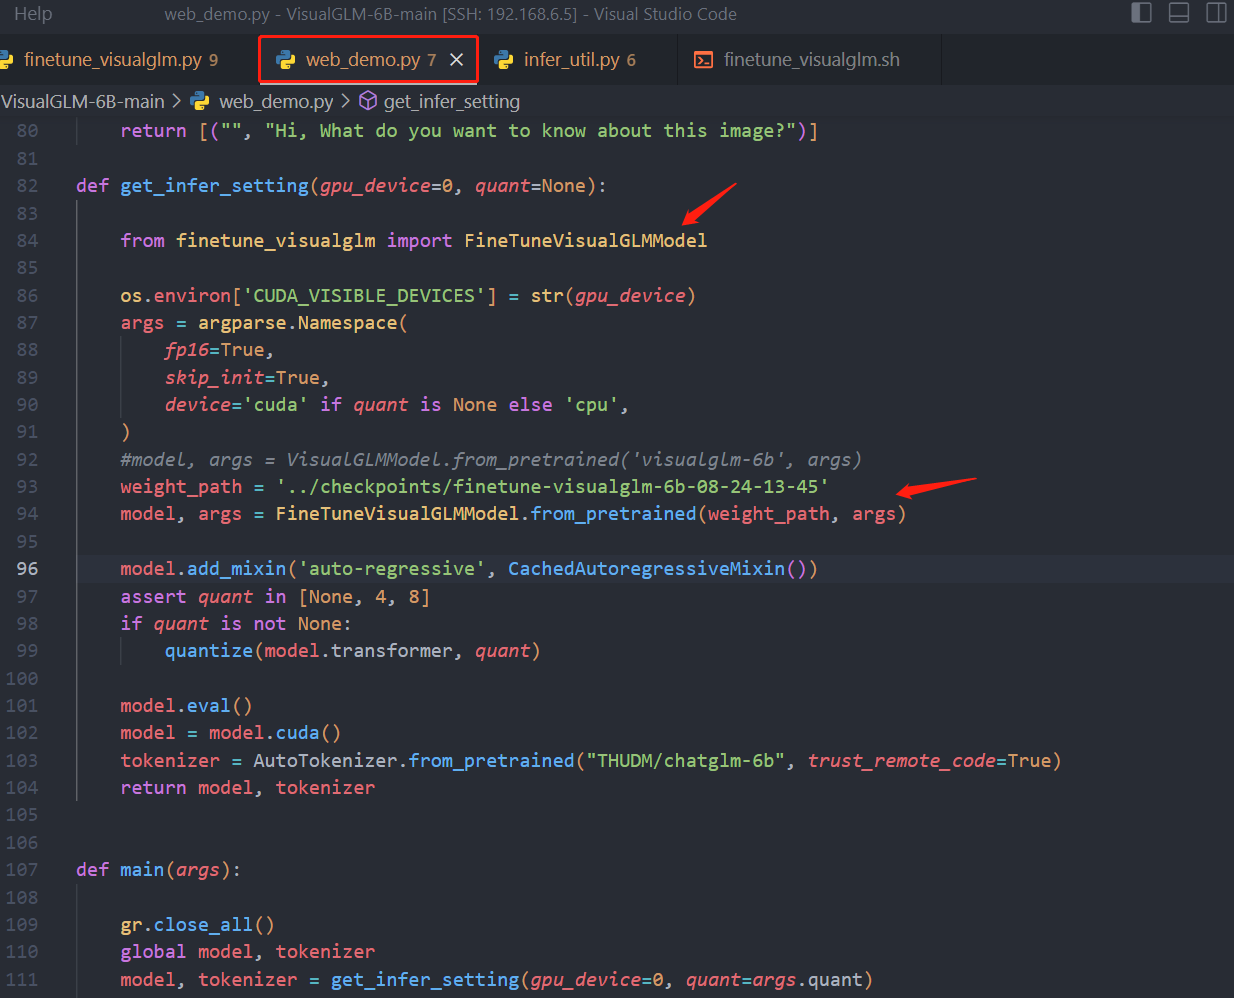Click the shell script icon on finetune_visualglm.sh tab

[x=704, y=59]
